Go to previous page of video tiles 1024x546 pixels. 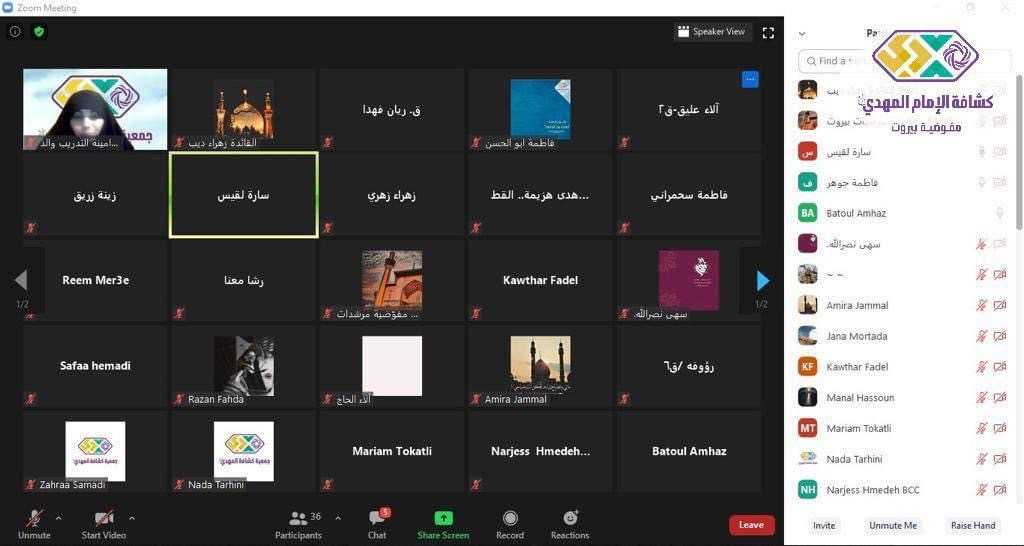point(21,281)
